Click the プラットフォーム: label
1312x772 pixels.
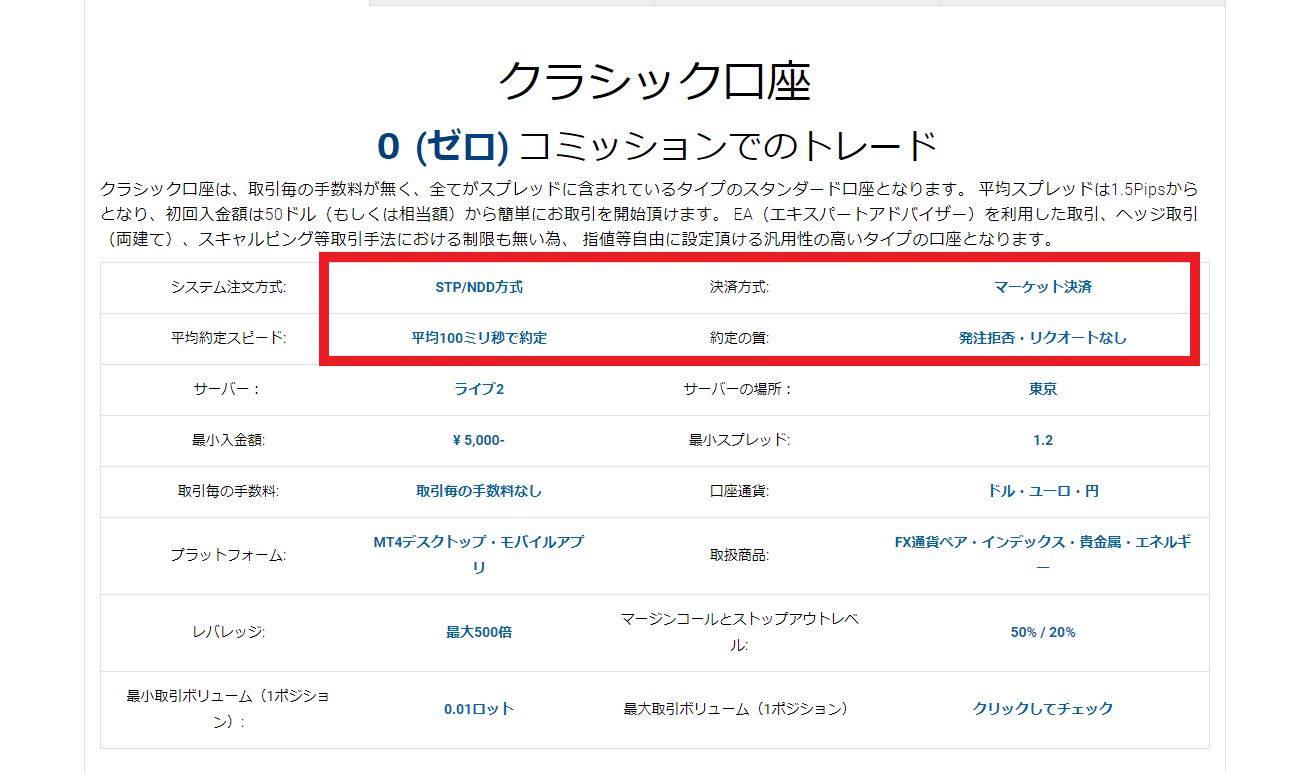click(228, 555)
